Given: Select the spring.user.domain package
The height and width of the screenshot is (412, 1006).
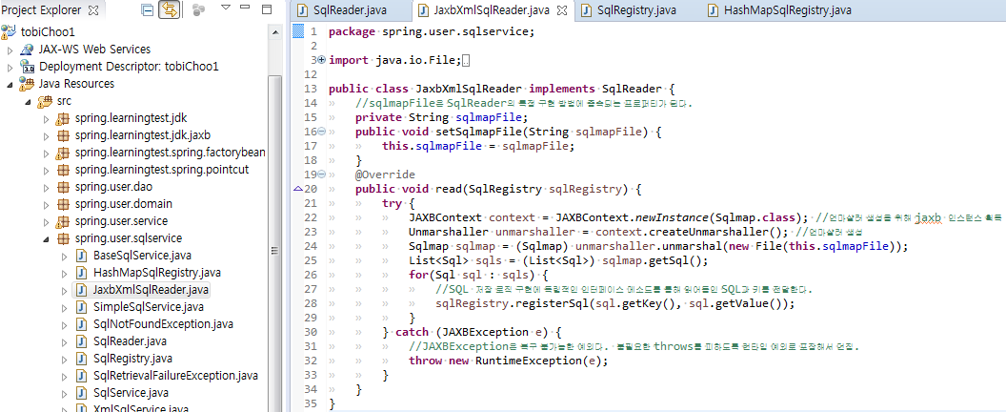Looking at the screenshot, I should point(123,204).
